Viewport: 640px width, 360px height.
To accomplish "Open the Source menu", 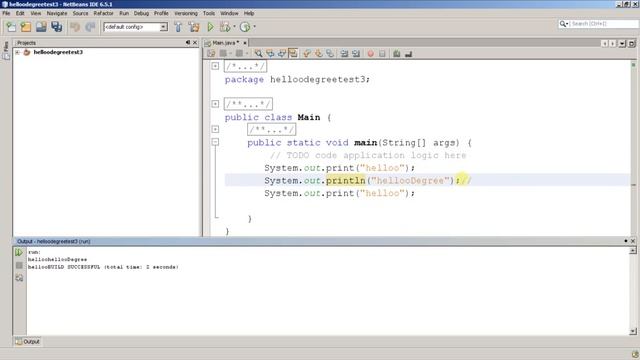I will click(80, 13).
